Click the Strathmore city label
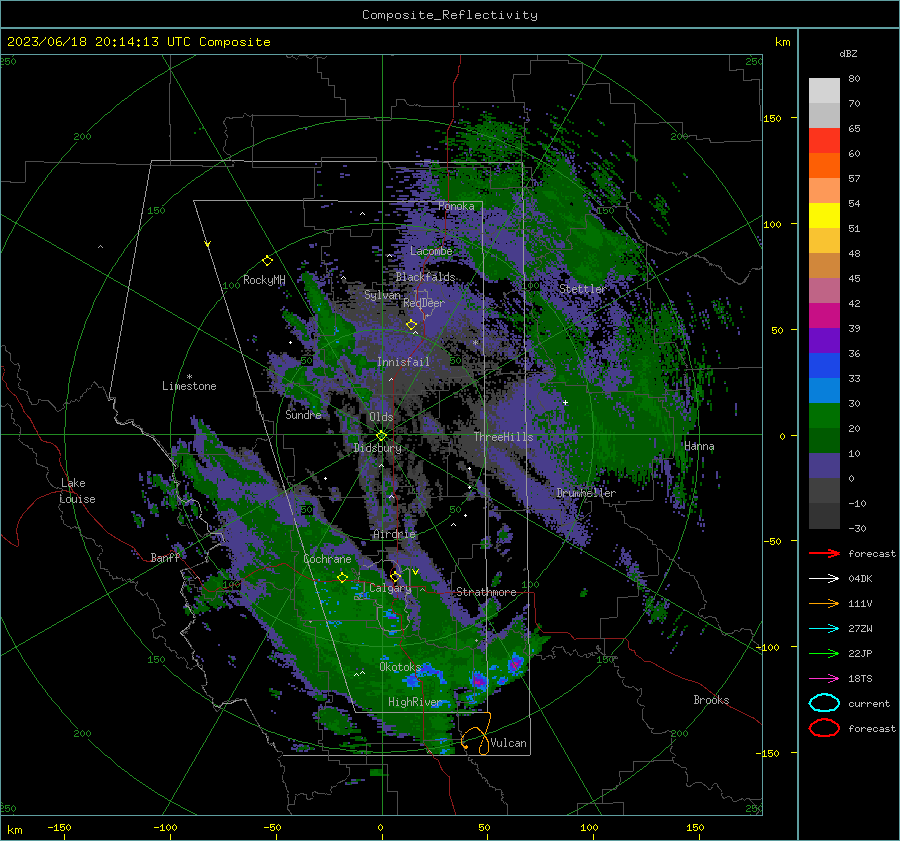Image resolution: width=900 pixels, height=841 pixels. click(x=486, y=592)
